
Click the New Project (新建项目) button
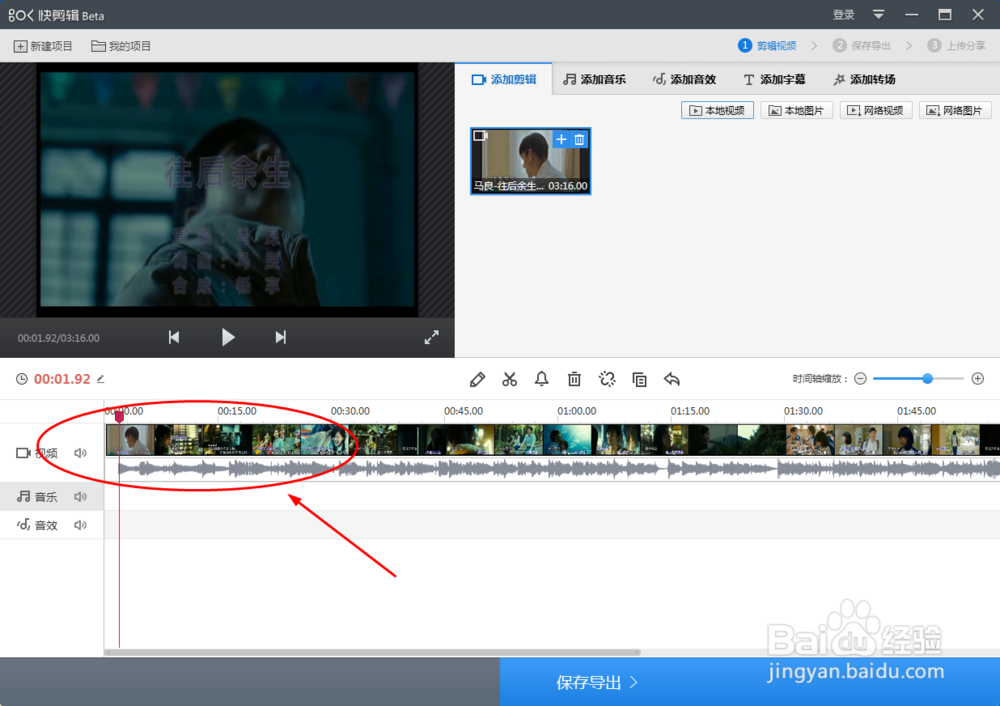coord(43,46)
